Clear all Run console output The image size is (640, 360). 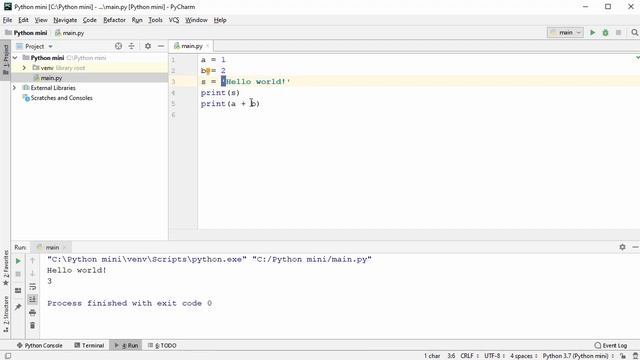[x=33, y=325]
